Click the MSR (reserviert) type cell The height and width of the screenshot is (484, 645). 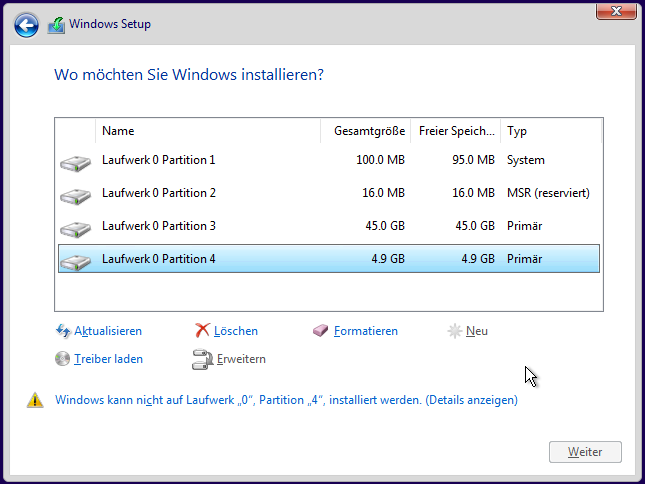548,193
